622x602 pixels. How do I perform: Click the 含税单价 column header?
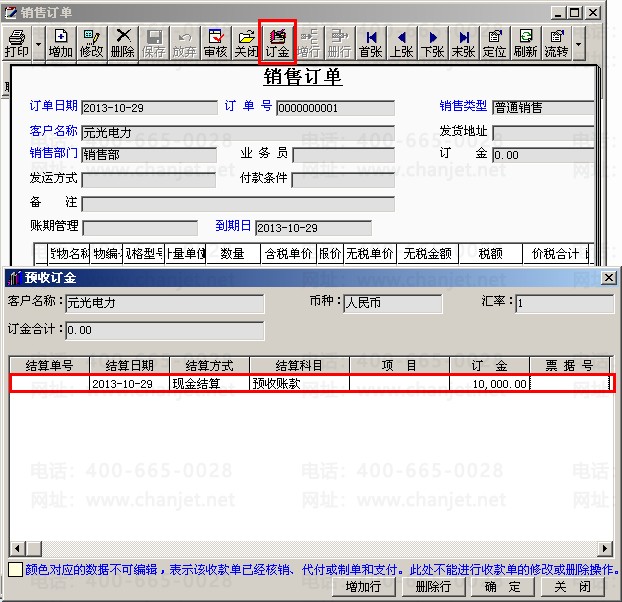click(x=289, y=253)
